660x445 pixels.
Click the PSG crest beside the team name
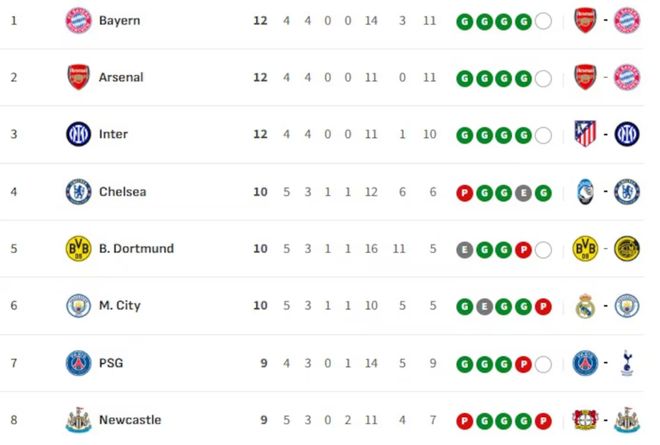click(78, 363)
